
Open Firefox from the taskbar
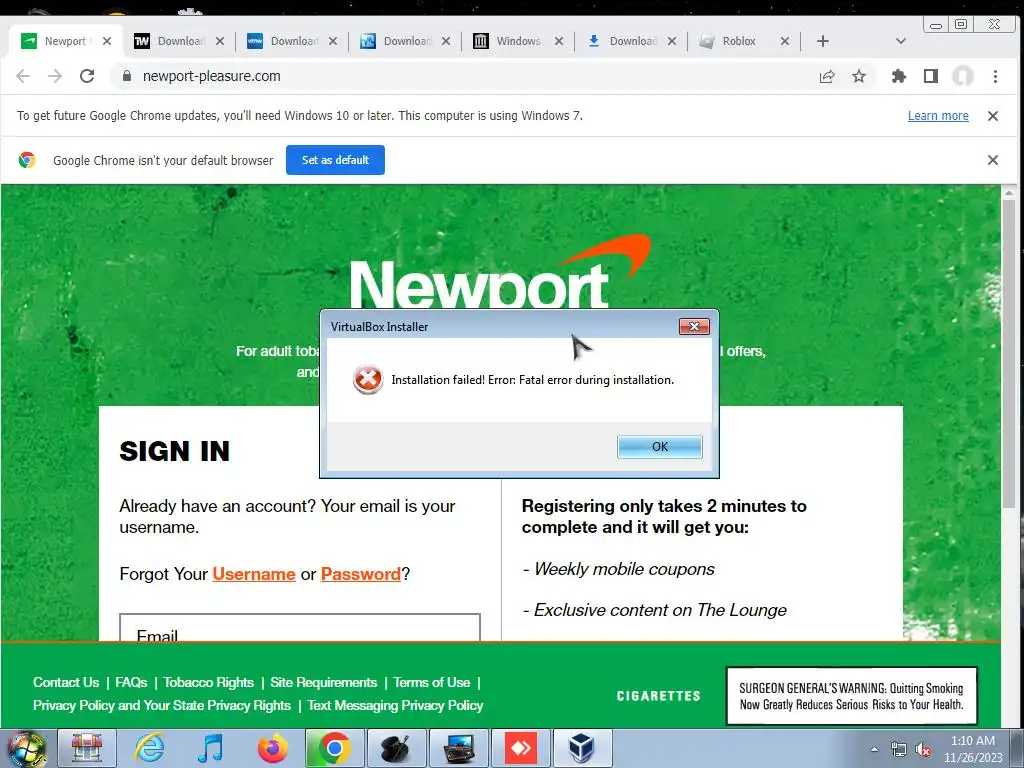tap(272, 748)
